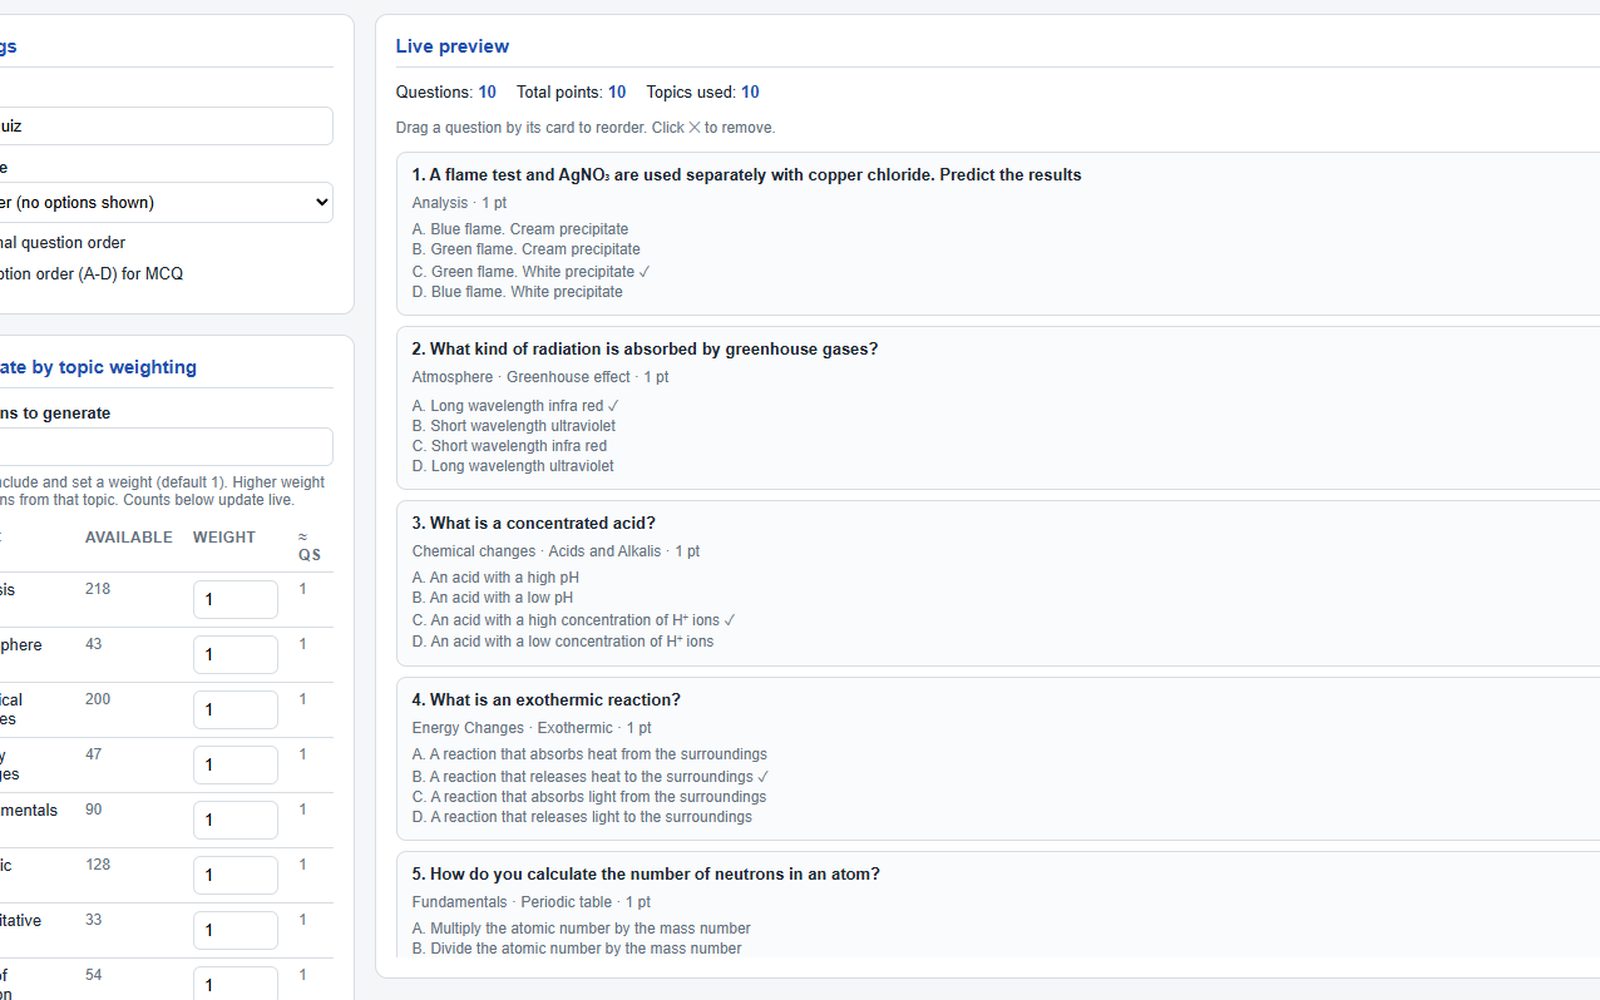Select question 3 title "What is a concentrated acid?"
Viewport: 1600px width, 1000px height.
point(533,523)
